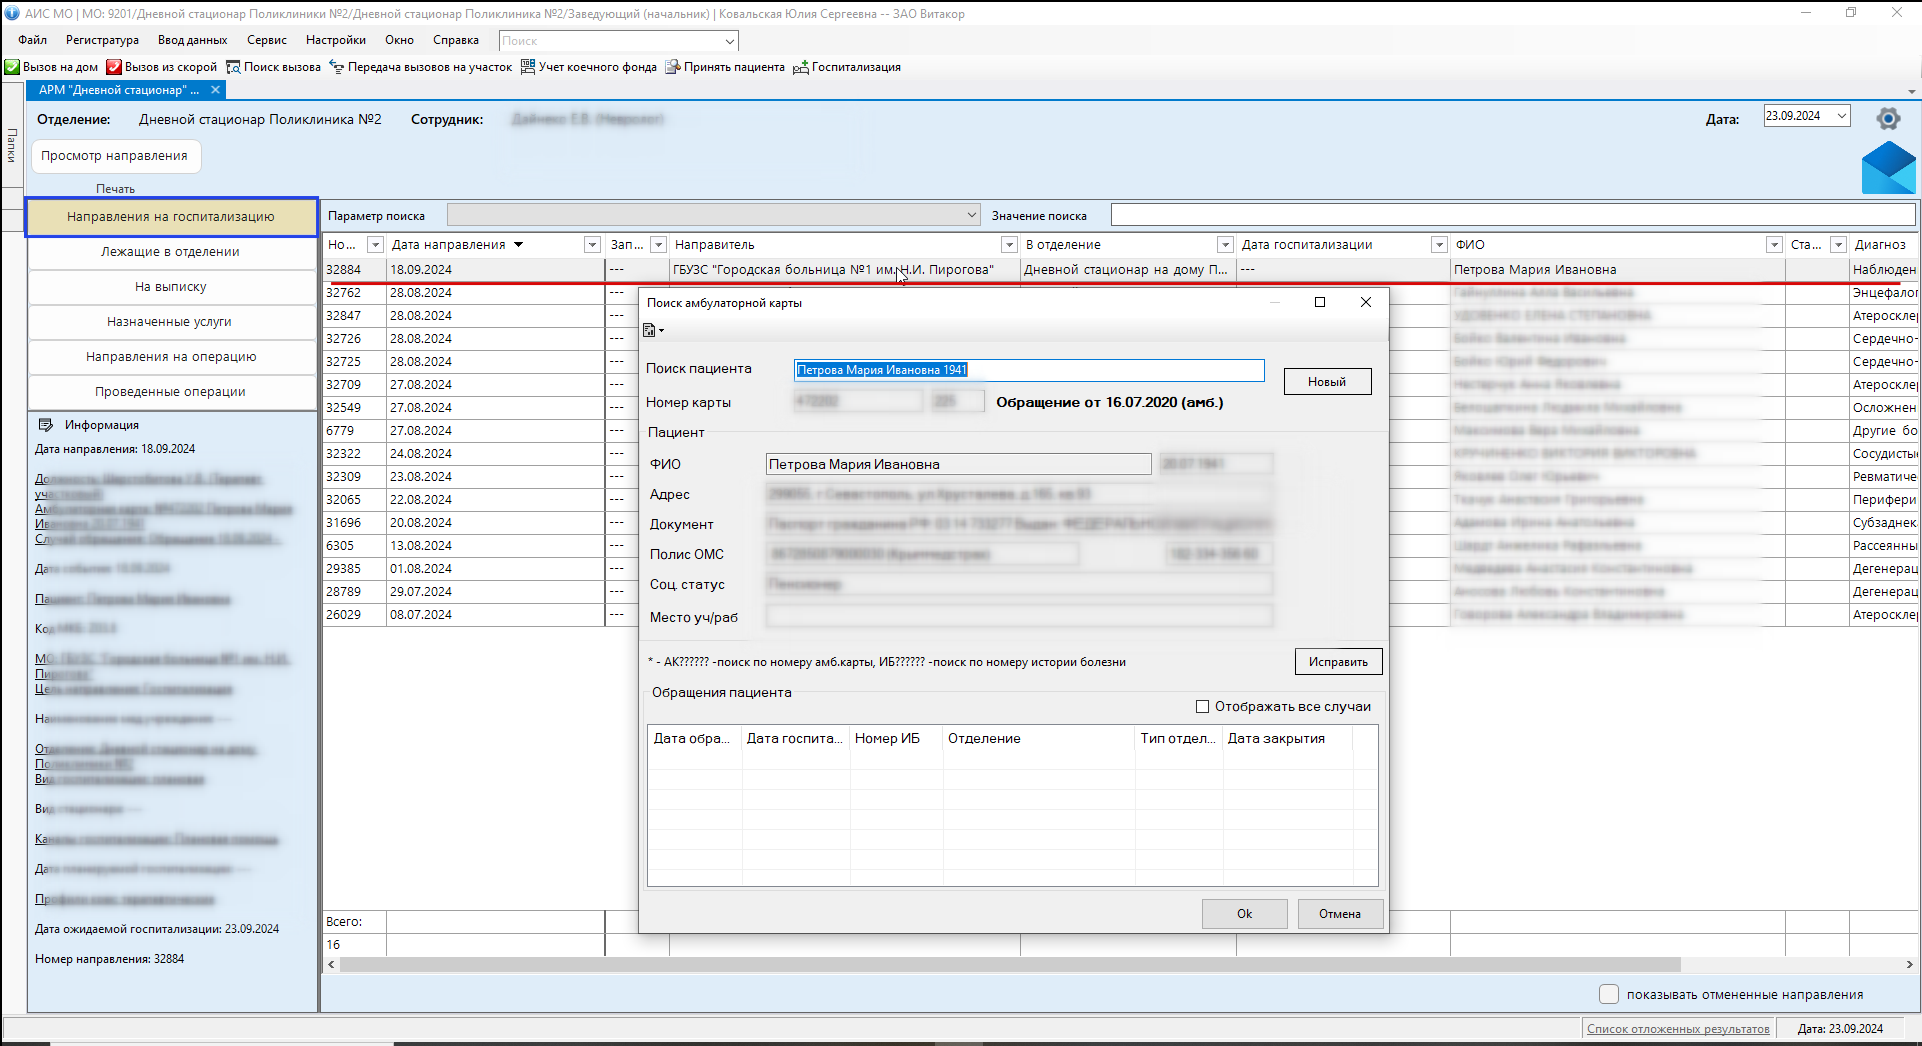The image size is (1922, 1046).
Task: Select the Лежащие в отделении tab
Action: coord(170,252)
